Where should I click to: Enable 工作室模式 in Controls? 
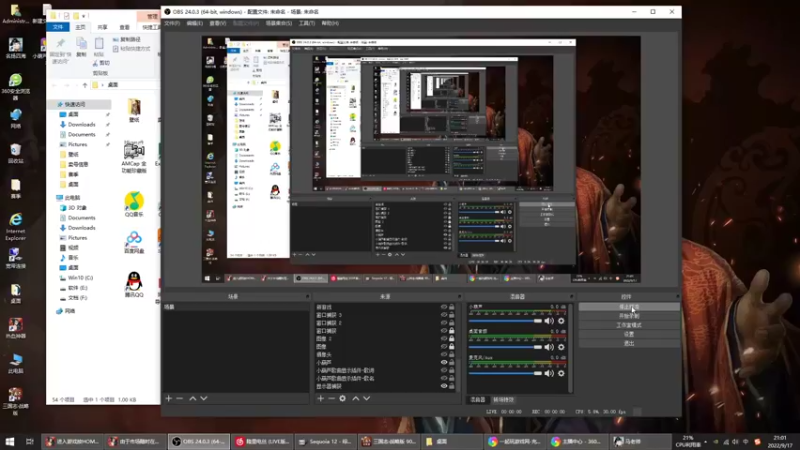629,326
